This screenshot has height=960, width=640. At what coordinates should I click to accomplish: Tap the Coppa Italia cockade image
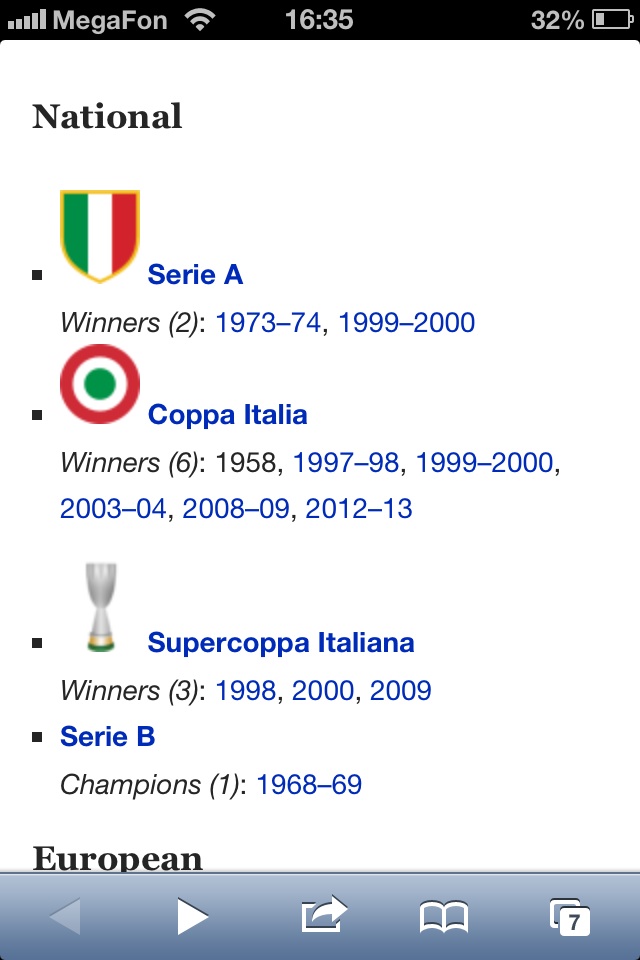[100, 384]
